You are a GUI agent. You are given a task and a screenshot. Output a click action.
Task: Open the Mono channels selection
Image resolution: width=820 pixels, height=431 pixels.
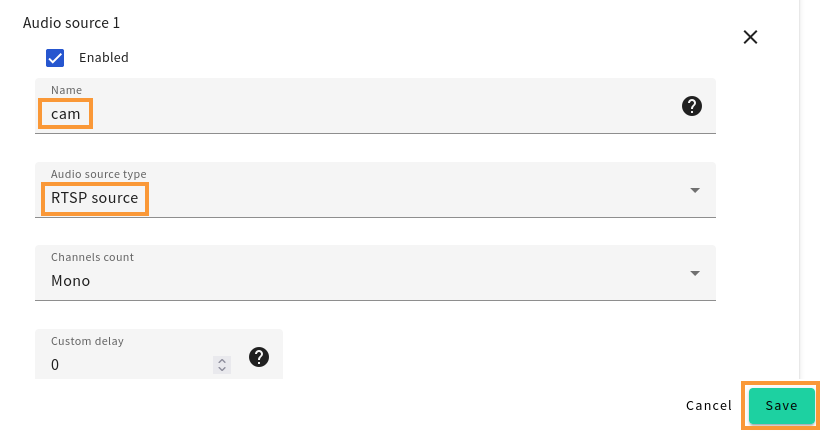click(375, 273)
